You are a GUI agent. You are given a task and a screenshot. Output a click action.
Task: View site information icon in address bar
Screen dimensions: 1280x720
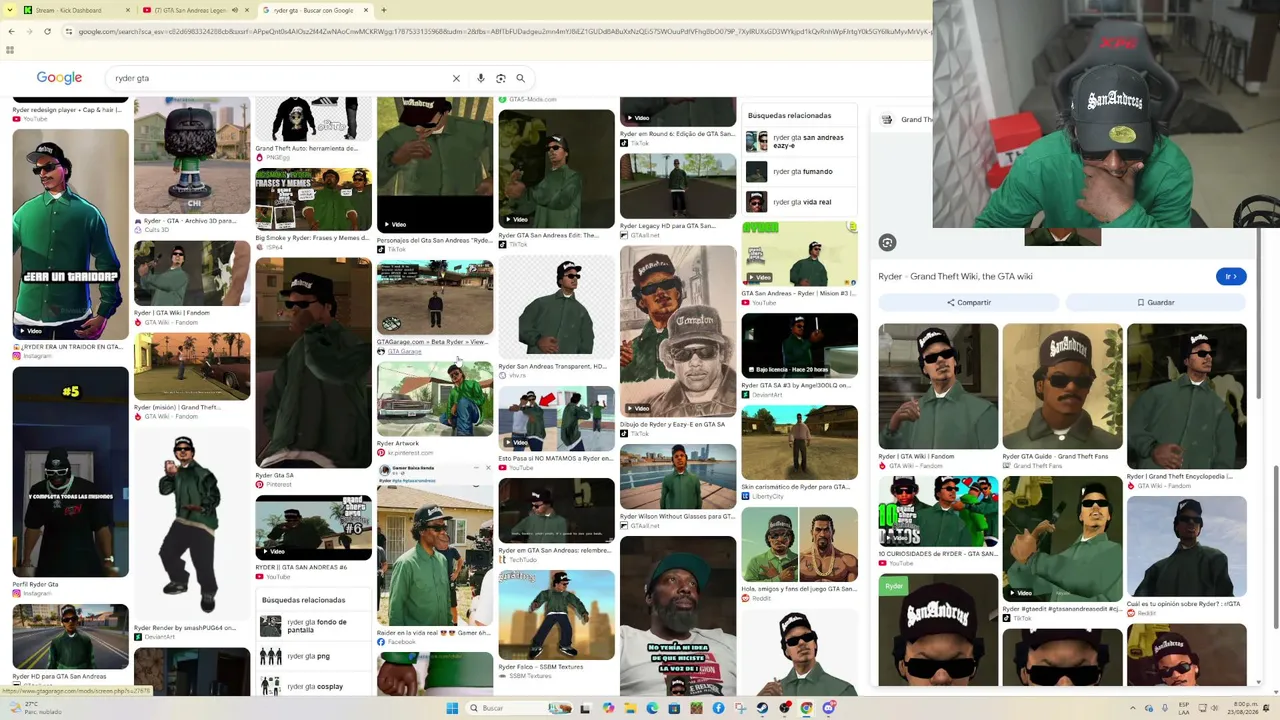68,31
